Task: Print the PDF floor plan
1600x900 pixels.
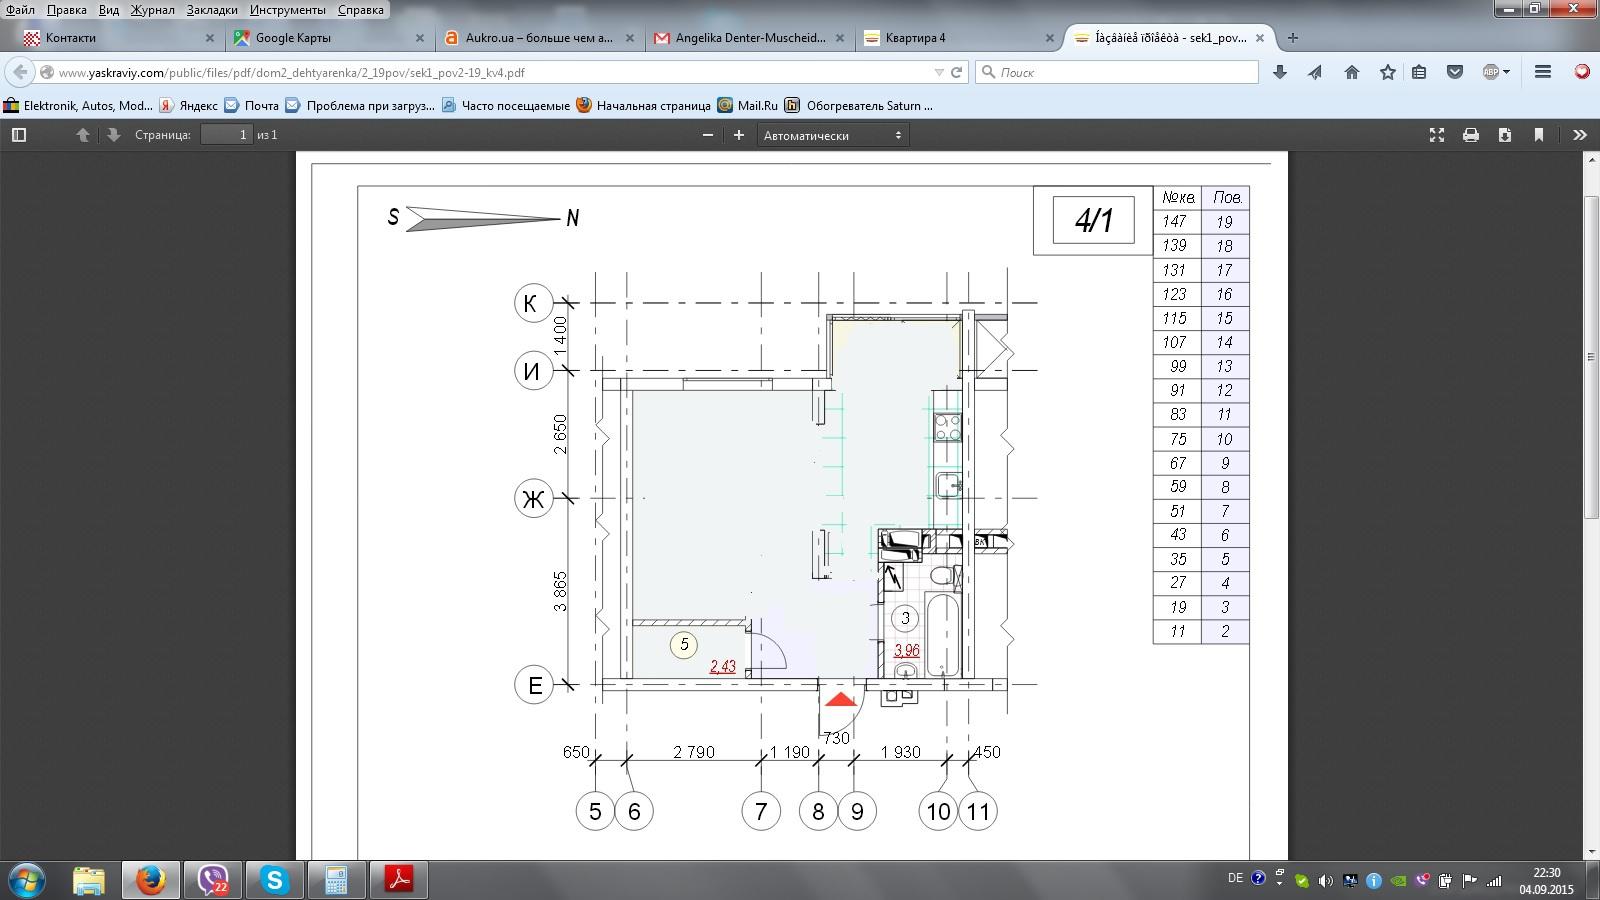Action: (x=1471, y=135)
